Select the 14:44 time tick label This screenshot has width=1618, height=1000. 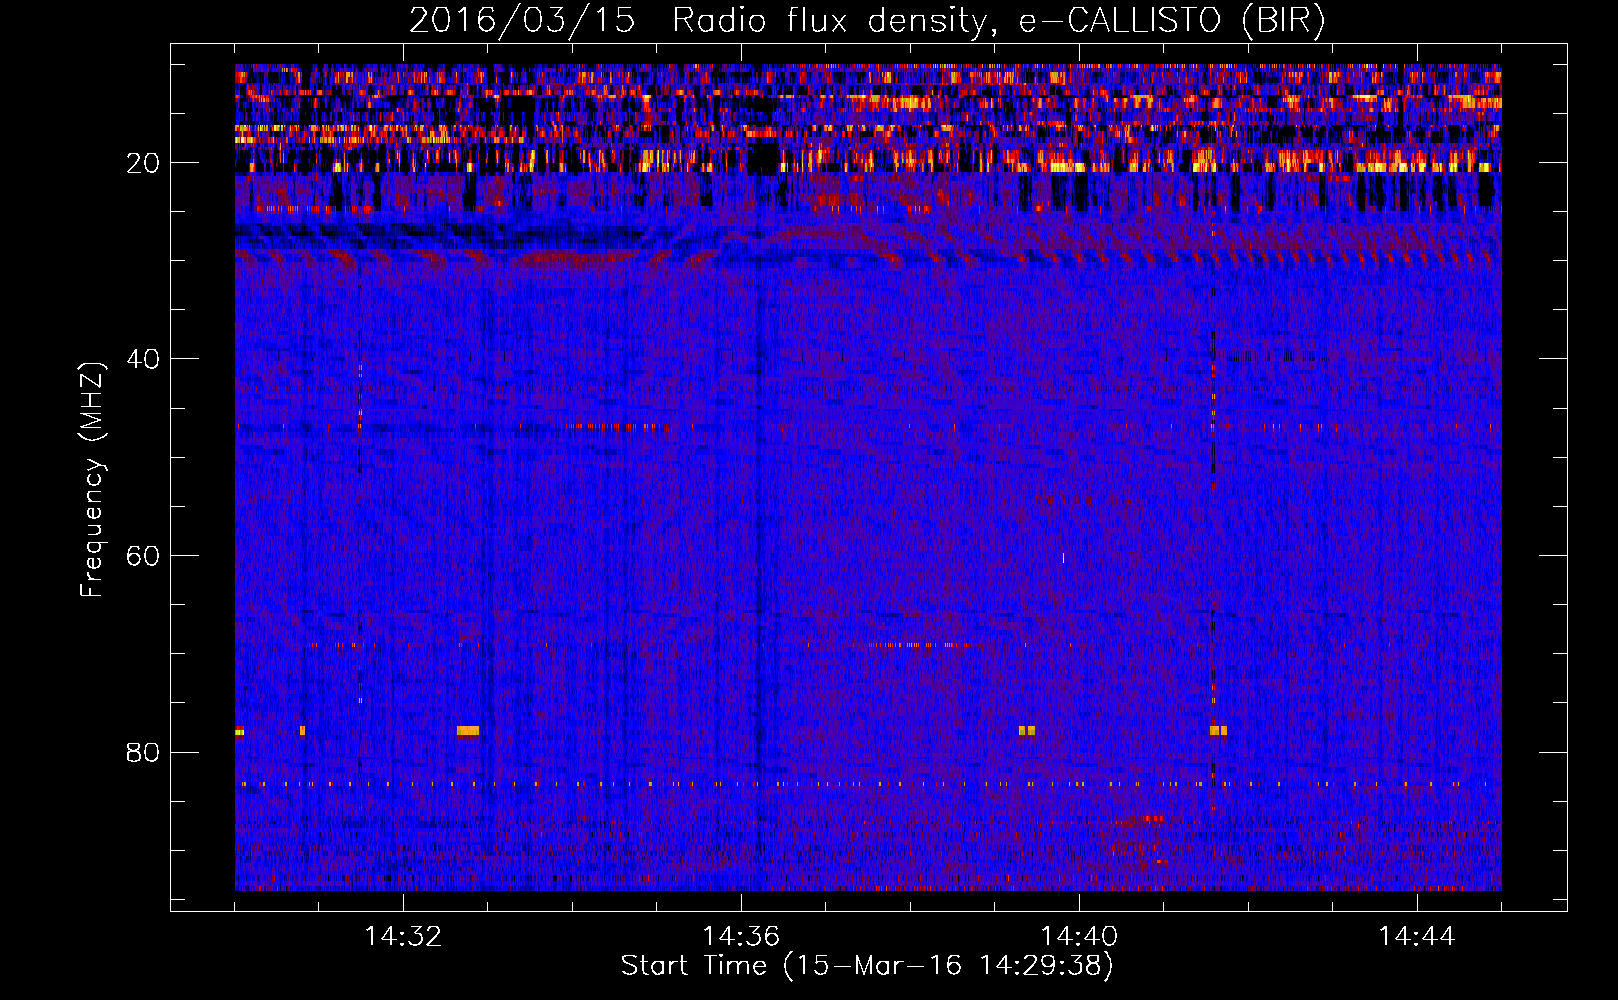(1417, 937)
